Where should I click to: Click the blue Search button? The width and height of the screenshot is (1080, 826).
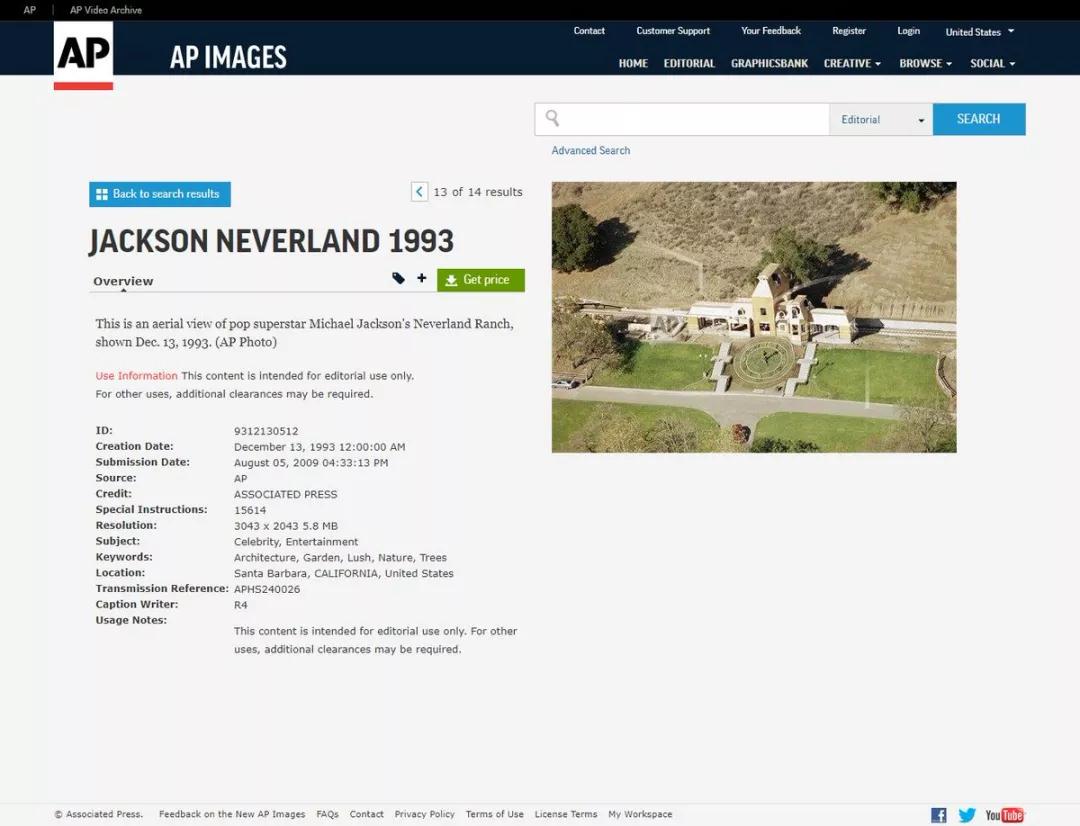[979, 119]
